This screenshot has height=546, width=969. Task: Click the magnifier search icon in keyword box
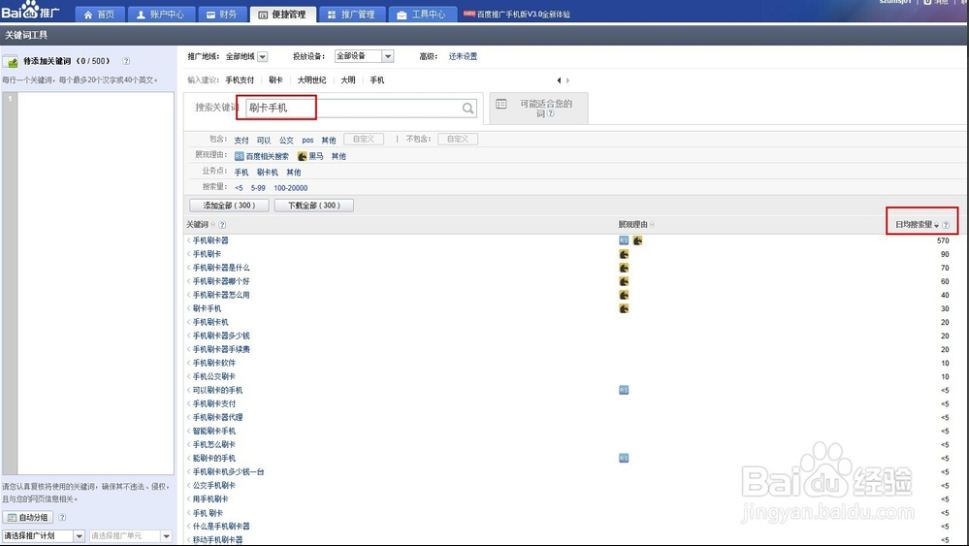(468, 108)
